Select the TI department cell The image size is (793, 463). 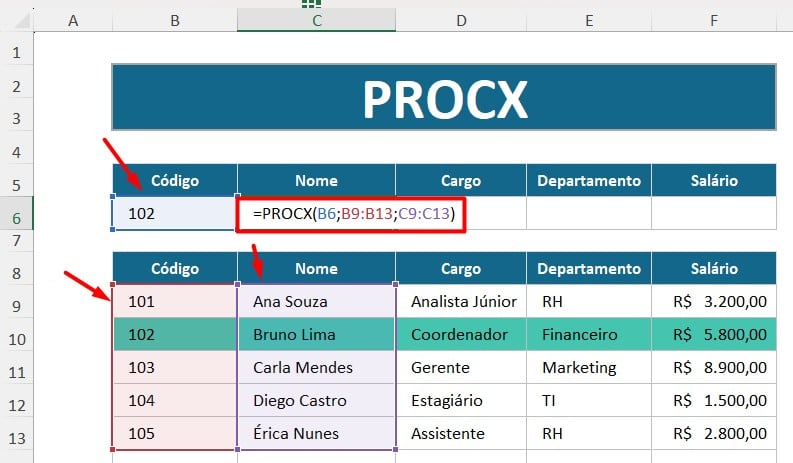(589, 400)
